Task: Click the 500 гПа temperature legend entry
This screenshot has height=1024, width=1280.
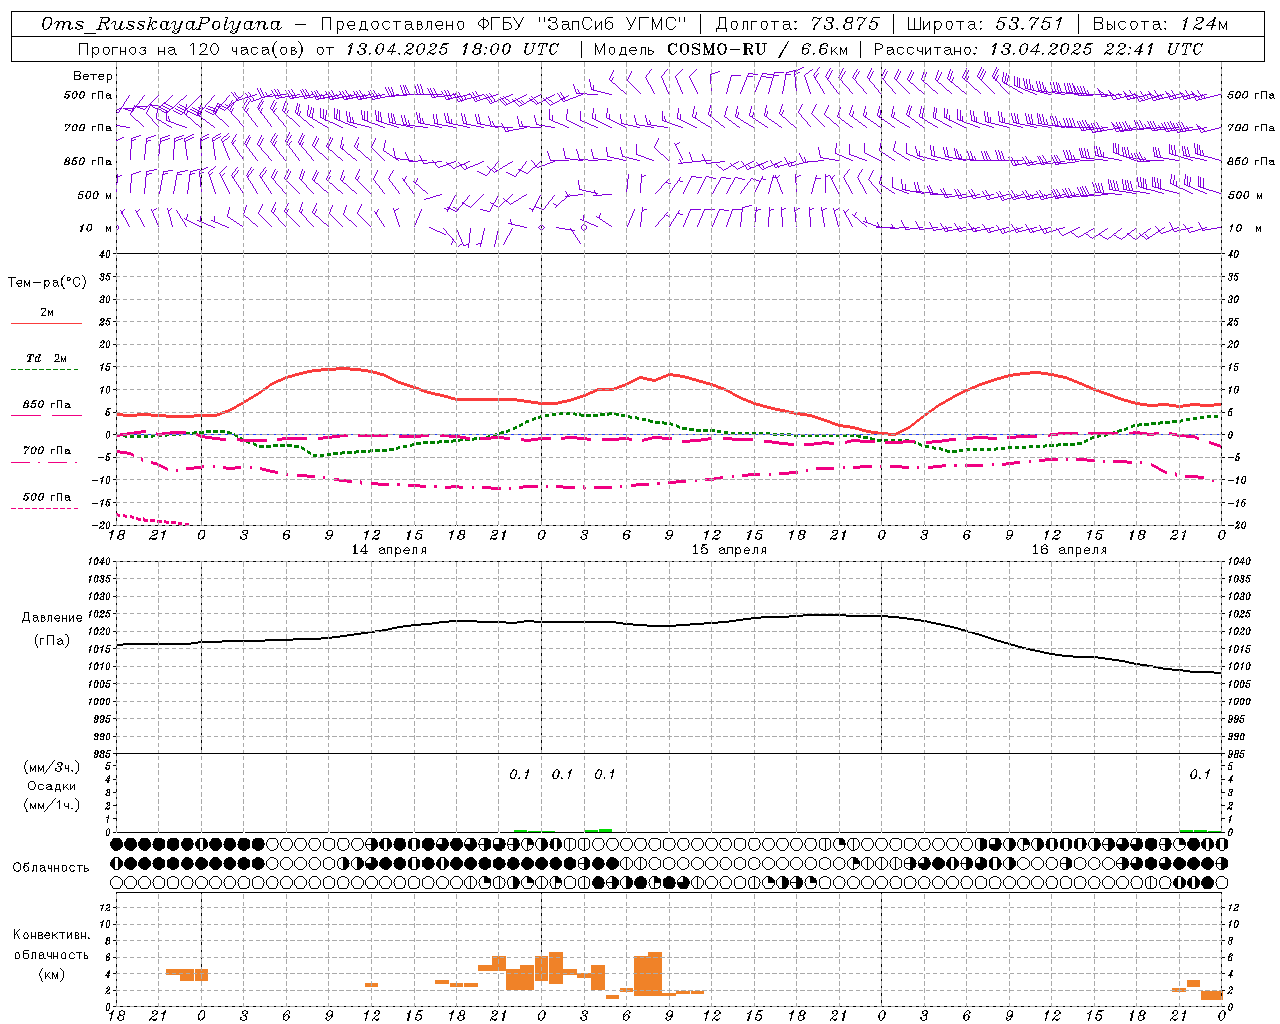Action: [47, 497]
